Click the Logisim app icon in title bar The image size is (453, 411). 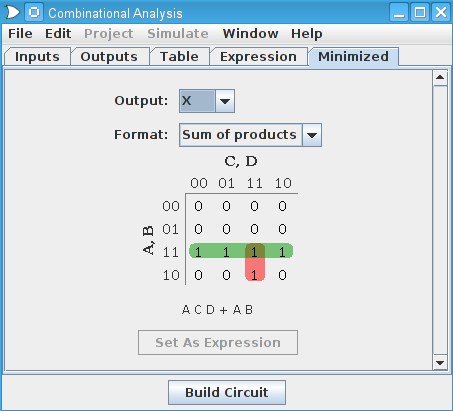pyautogui.click(x=12, y=13)
